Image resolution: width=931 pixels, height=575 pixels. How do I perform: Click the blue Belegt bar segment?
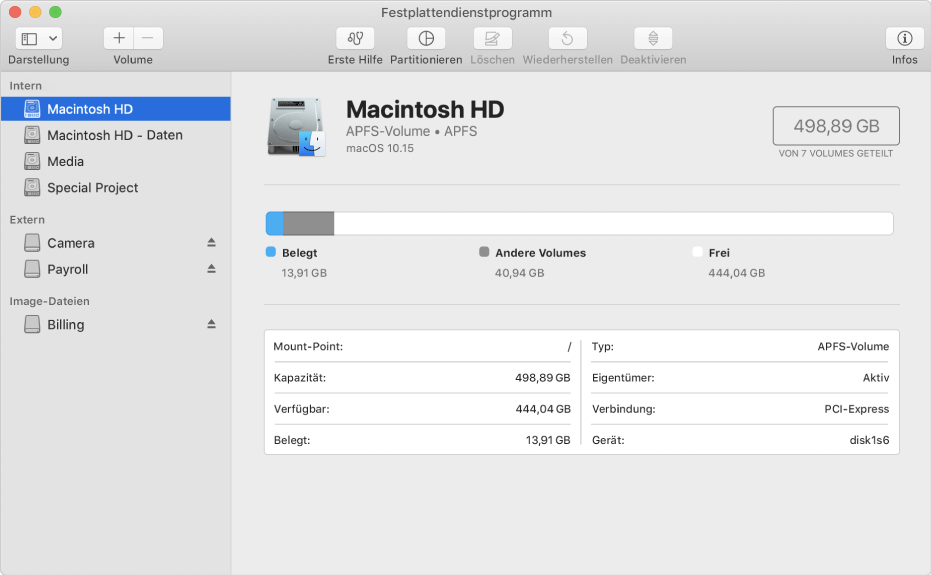coord(274,223)
